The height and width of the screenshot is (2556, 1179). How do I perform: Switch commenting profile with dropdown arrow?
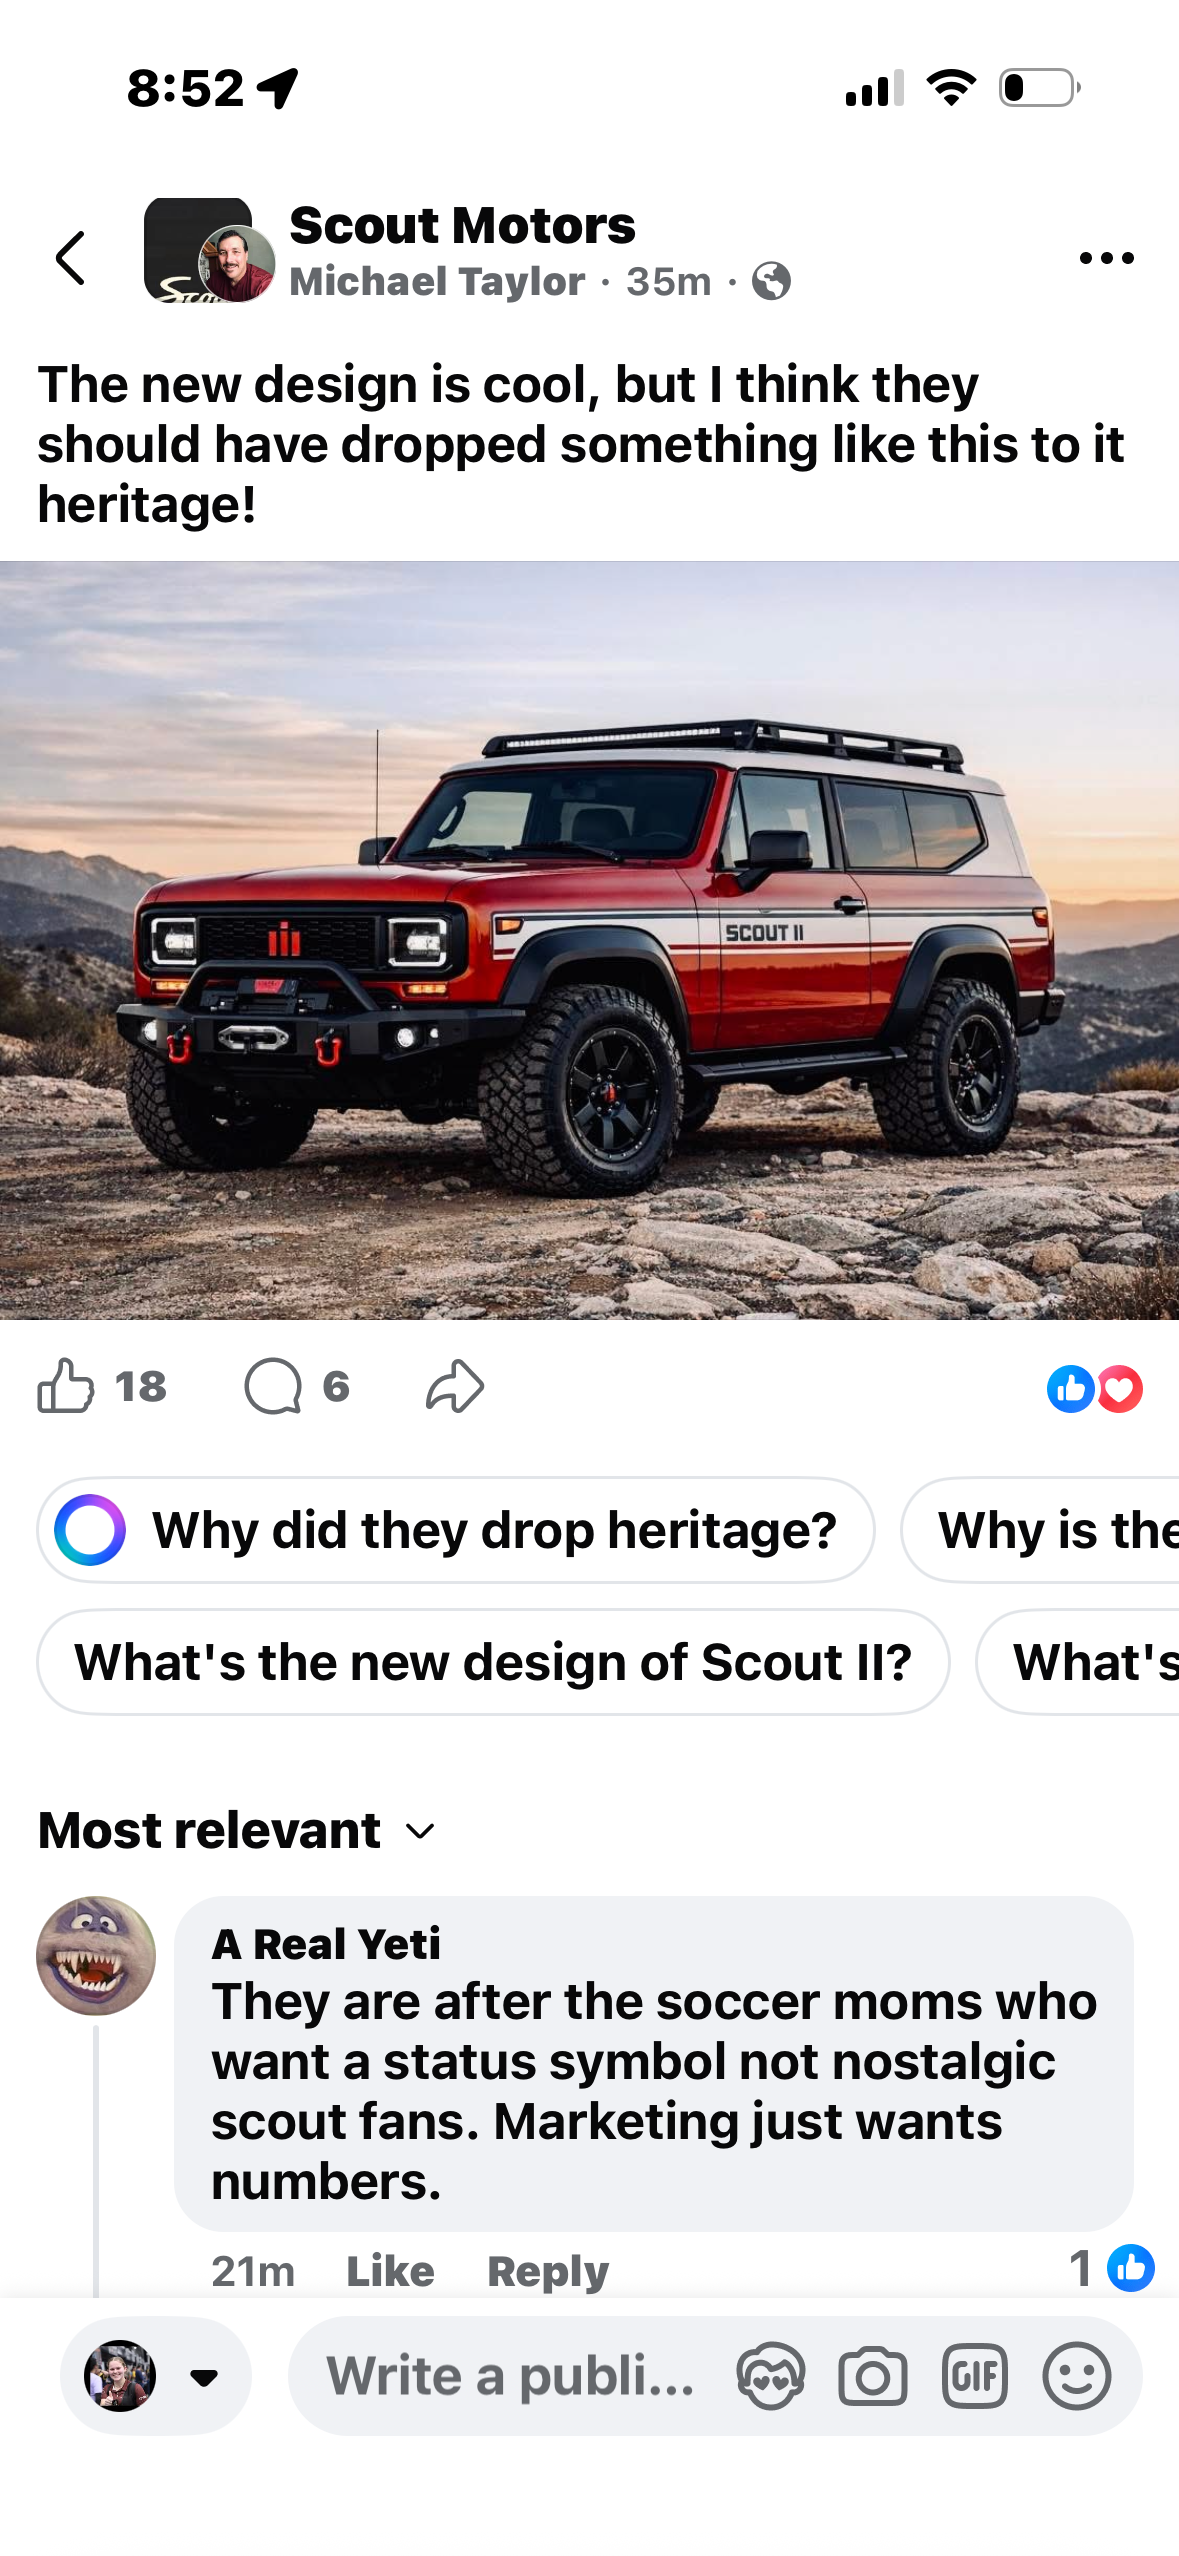pyautogui.click(x=205, y=2377)
